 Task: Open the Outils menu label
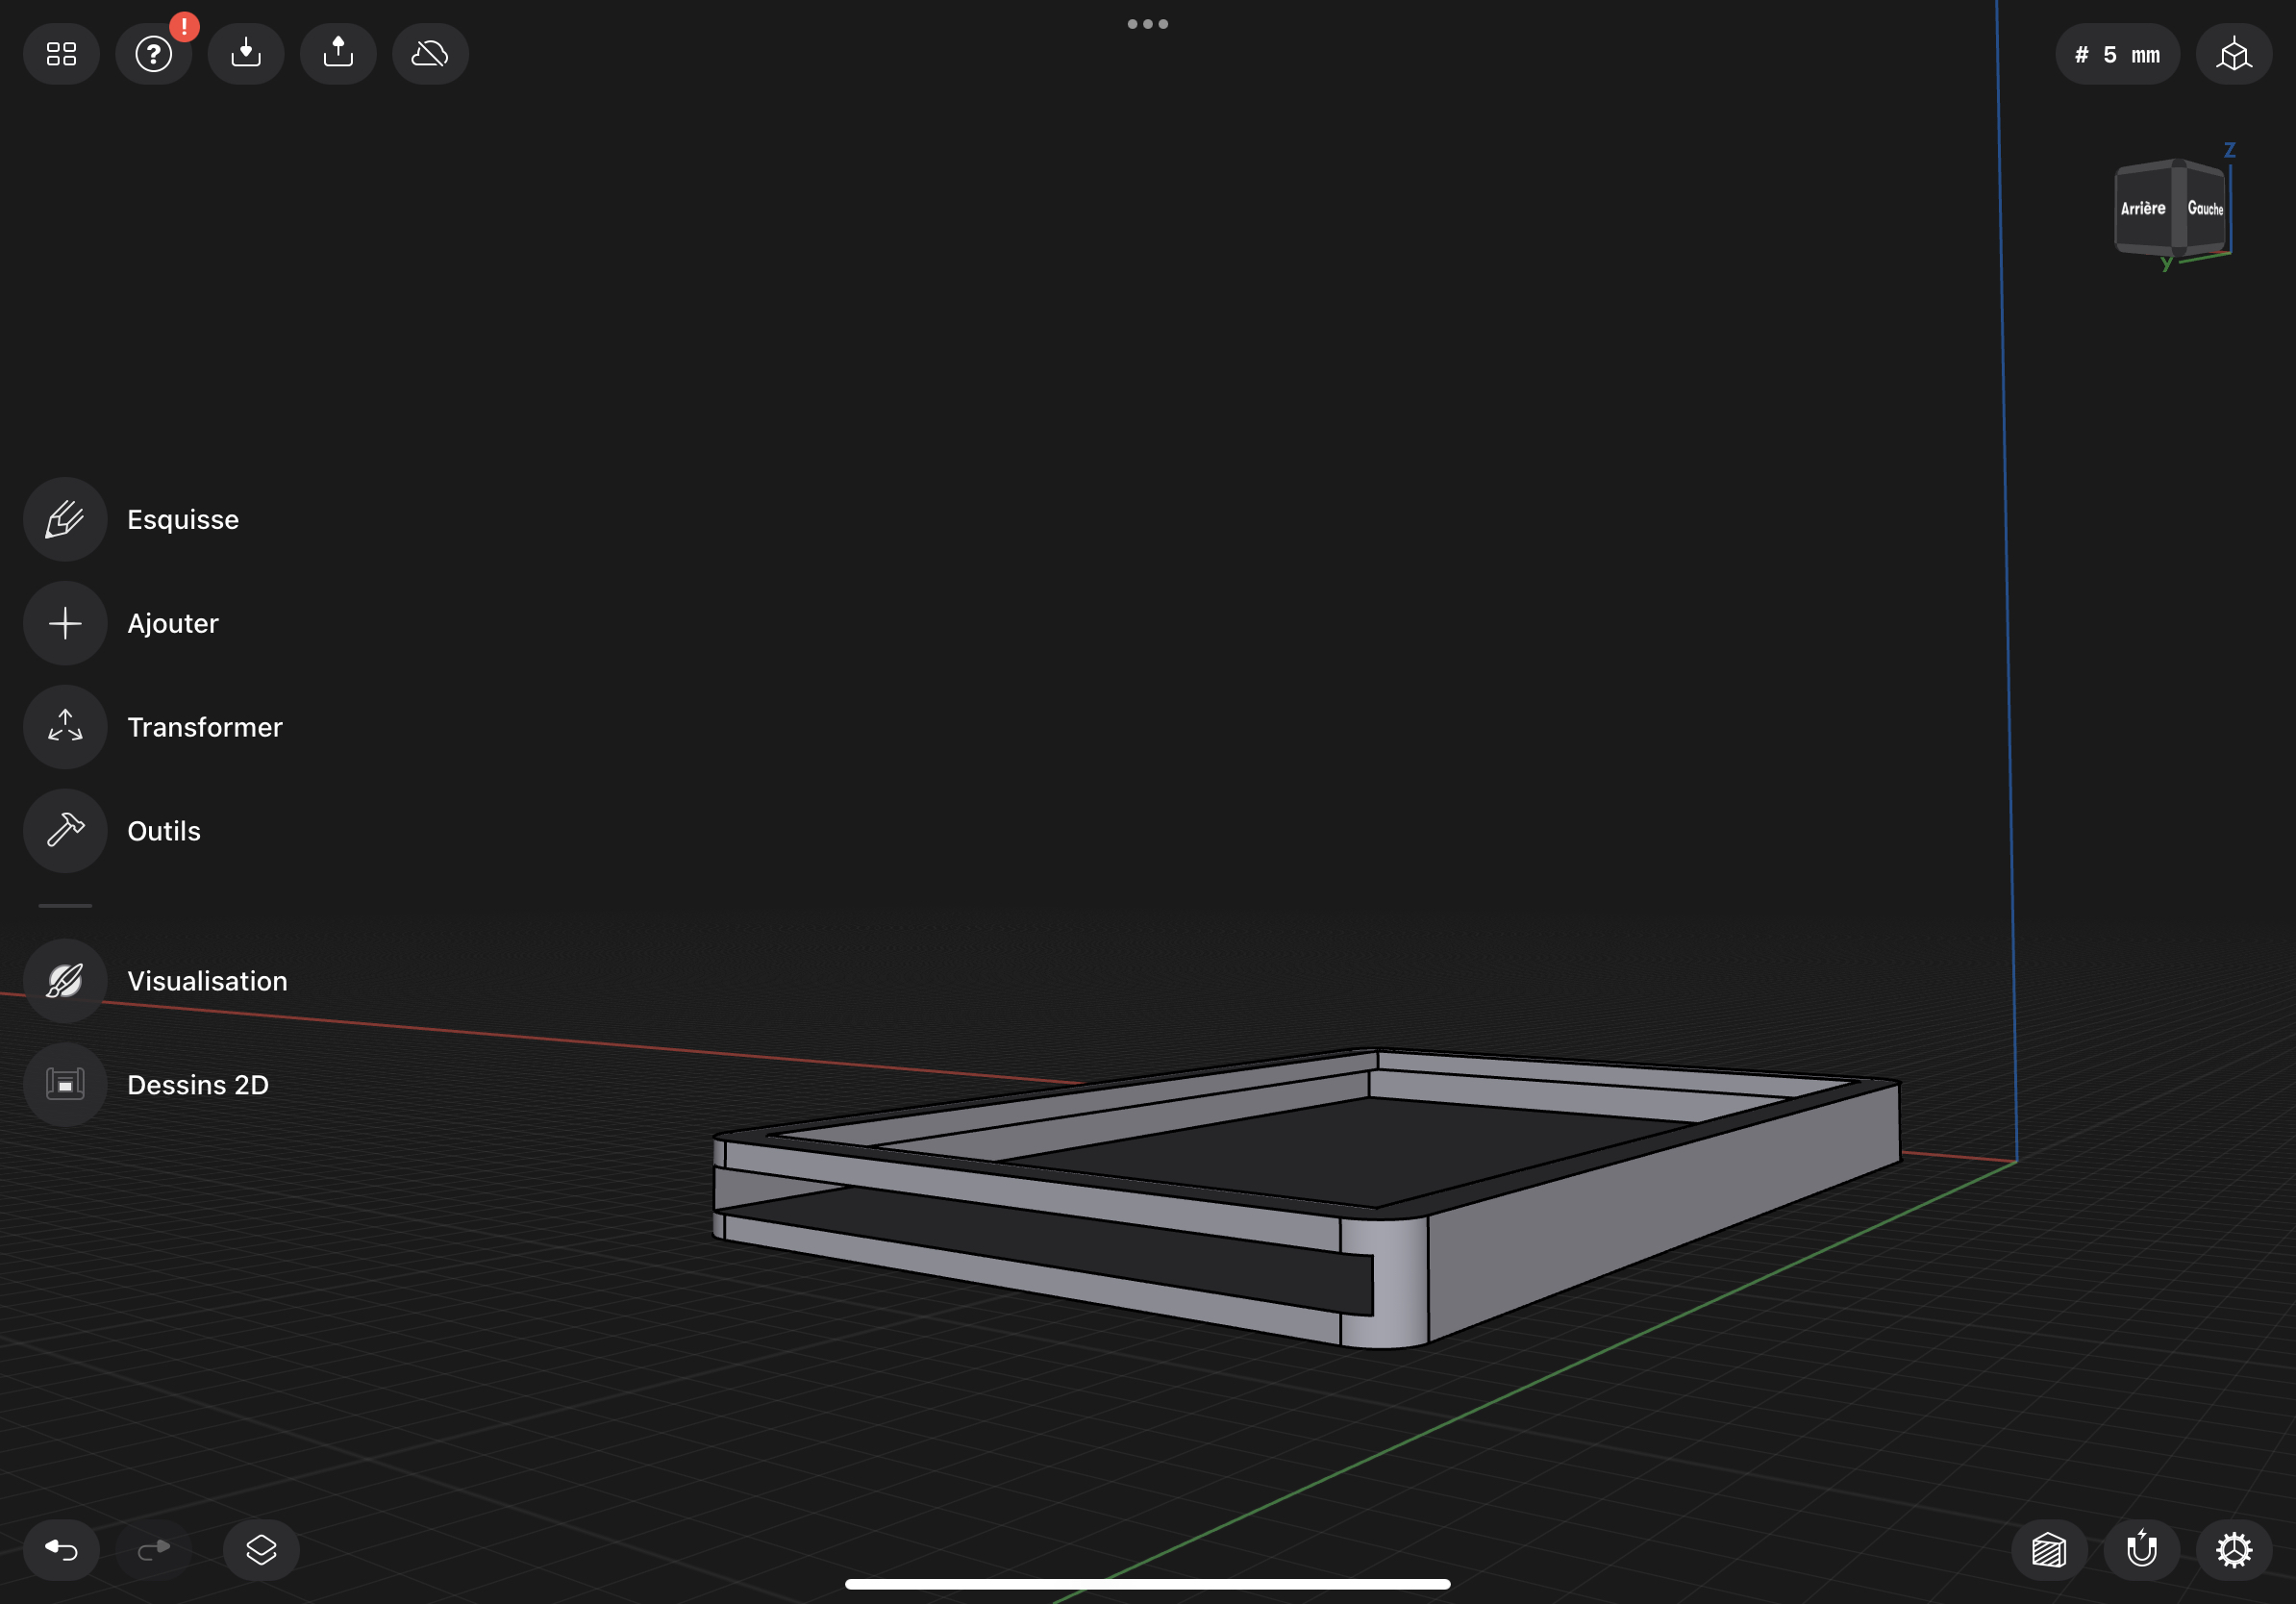tap(164, 831)
